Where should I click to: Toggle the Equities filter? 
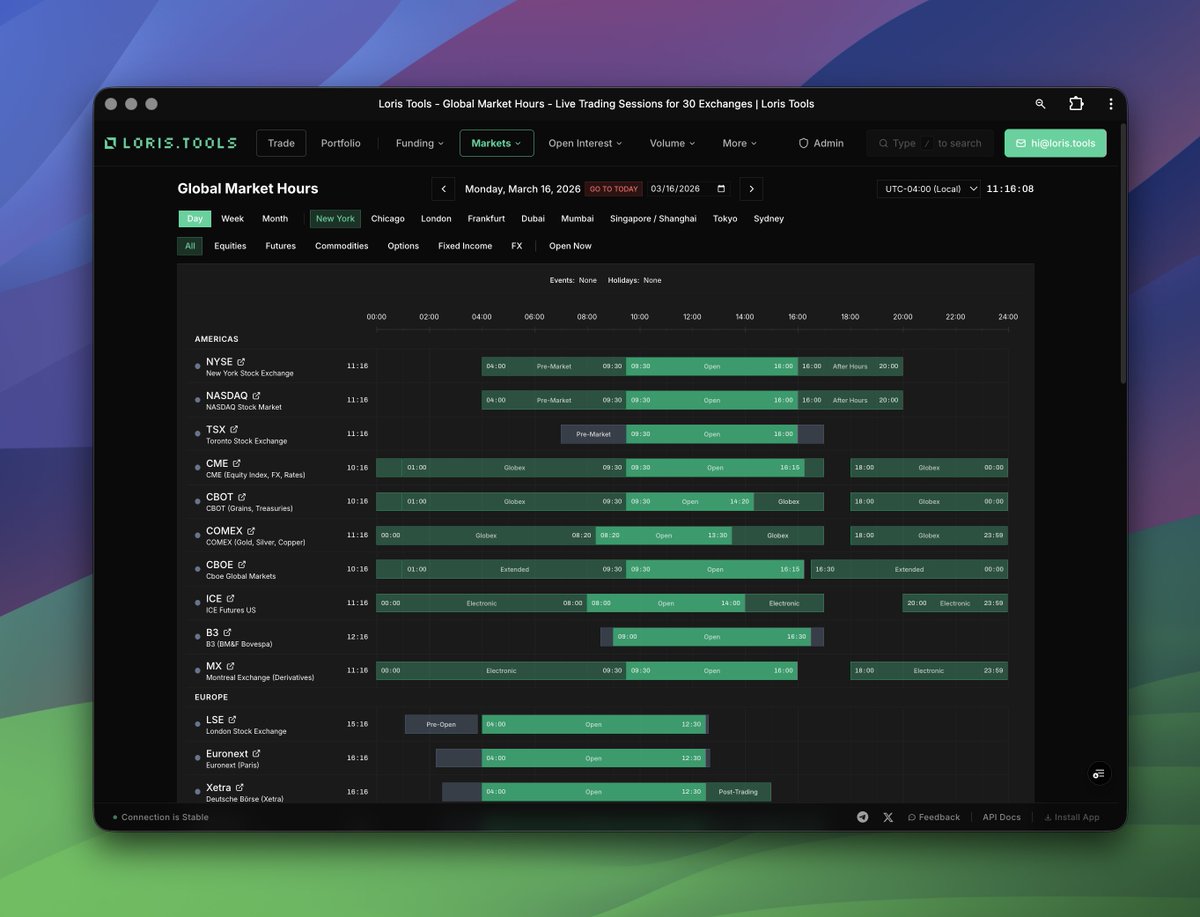point(230,246)
